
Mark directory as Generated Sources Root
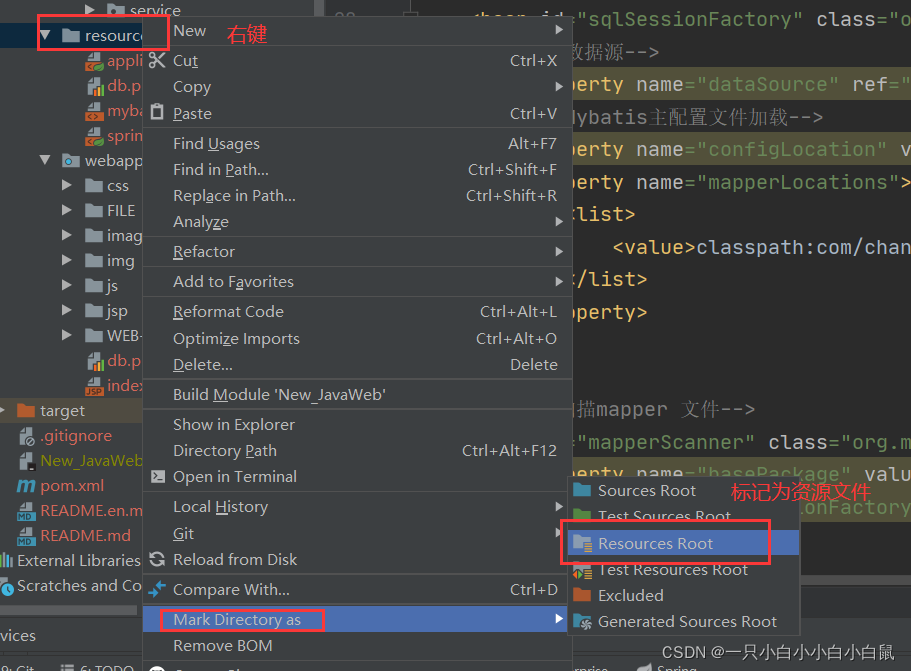coord(683,622)
